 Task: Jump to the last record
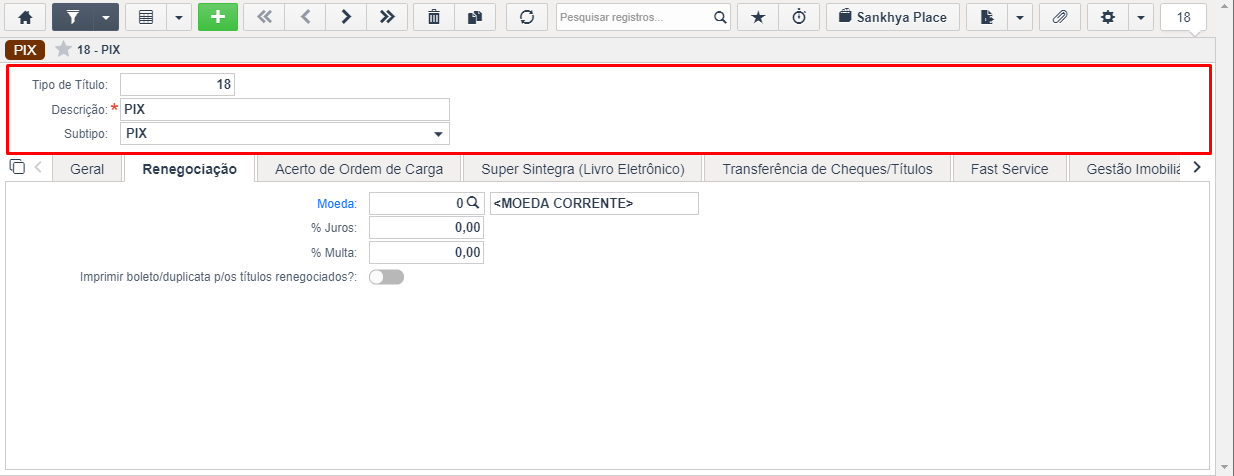tap(387, 17)
